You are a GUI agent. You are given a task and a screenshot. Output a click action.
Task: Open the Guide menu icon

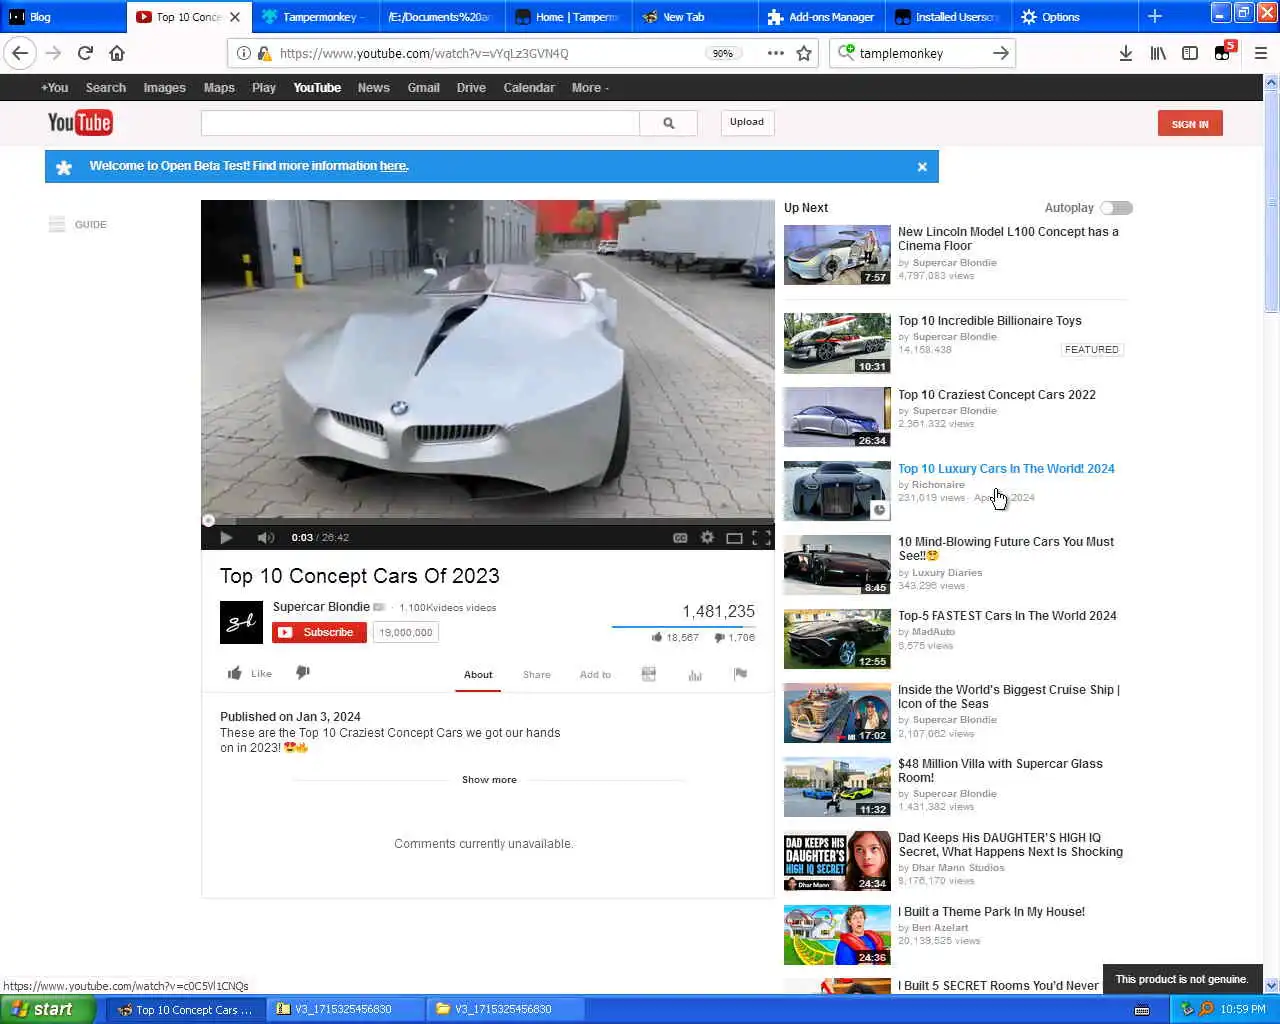pyautogui.click(x=57, y=224)
